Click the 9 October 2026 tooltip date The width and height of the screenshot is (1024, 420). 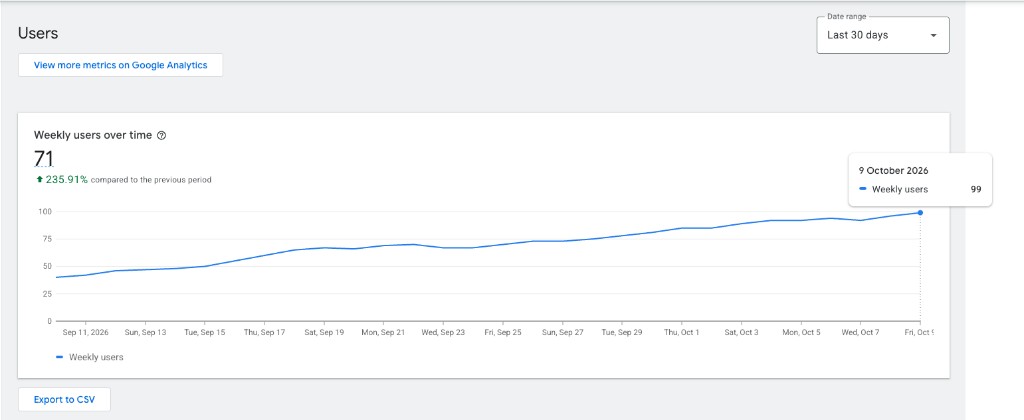coord(893,170)
